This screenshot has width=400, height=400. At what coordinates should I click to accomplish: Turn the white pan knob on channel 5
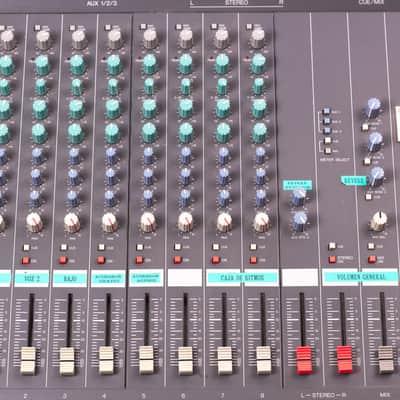[x=148, y=222]
